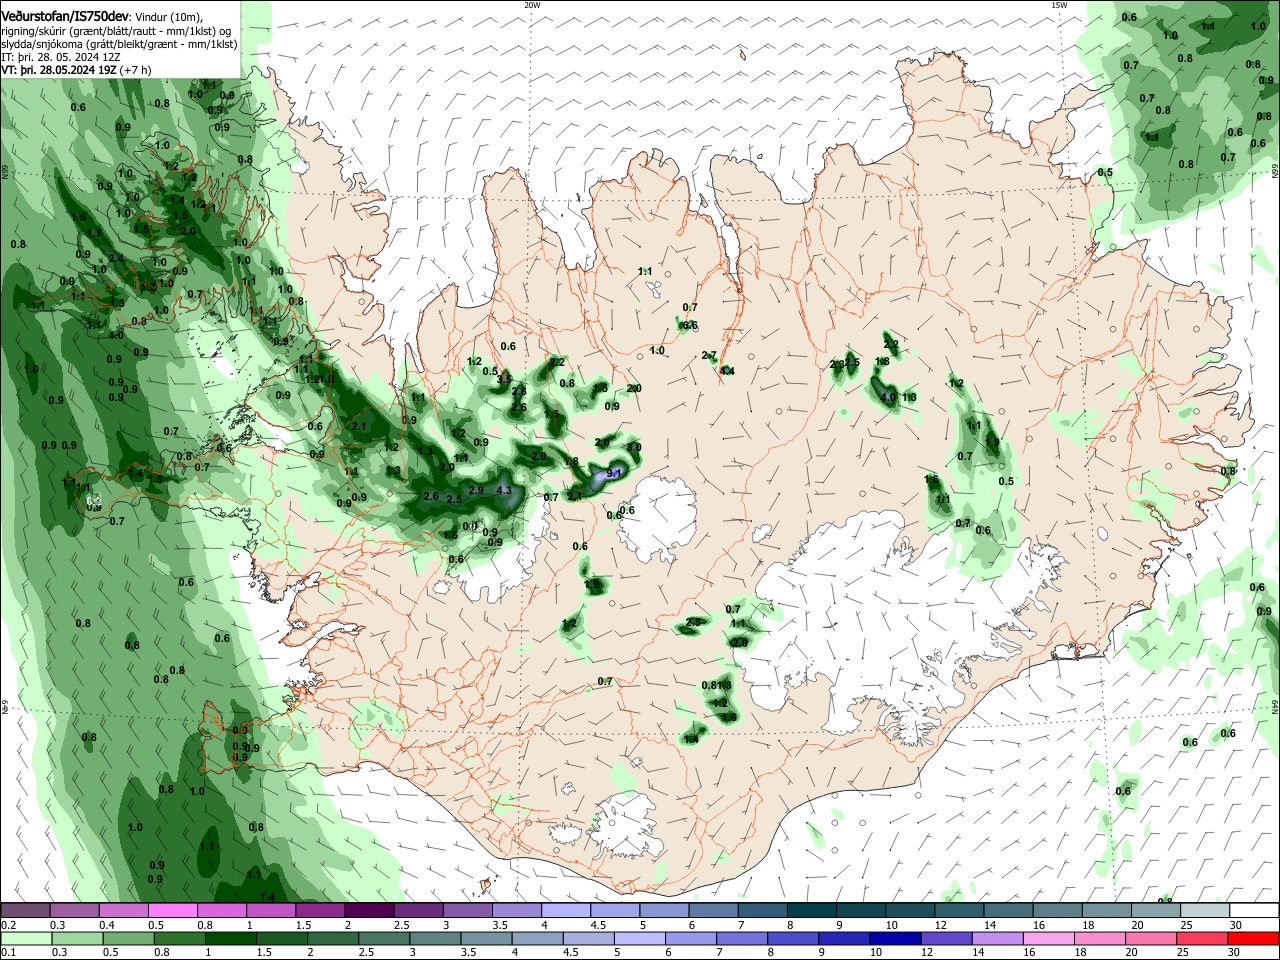Click the 'IT: þri. 28. 05. 2024 12Z' line
This screenshot has height=960, width=1280.
pos(61,57)
